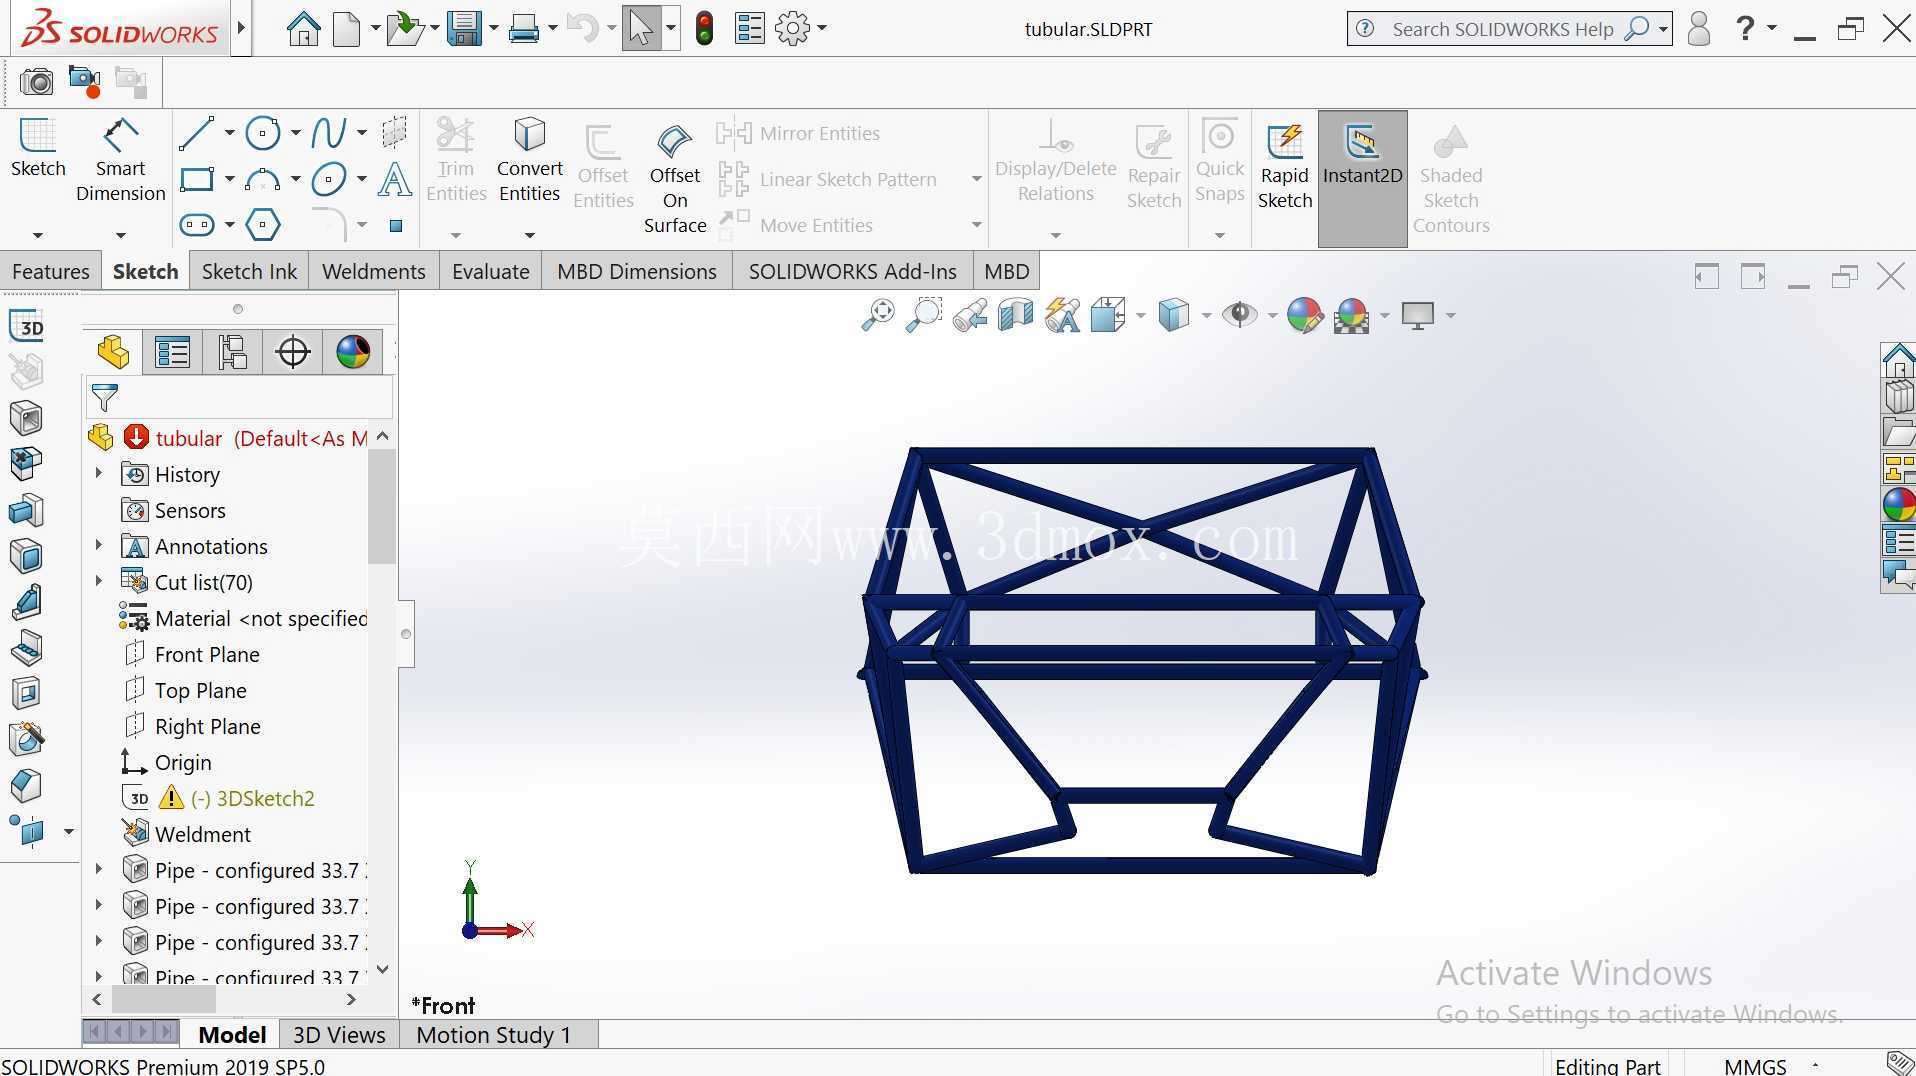Switch to the Sketch Ink tab
The width and height of the screenshot is (1916, 1076).
coord(249,271)
